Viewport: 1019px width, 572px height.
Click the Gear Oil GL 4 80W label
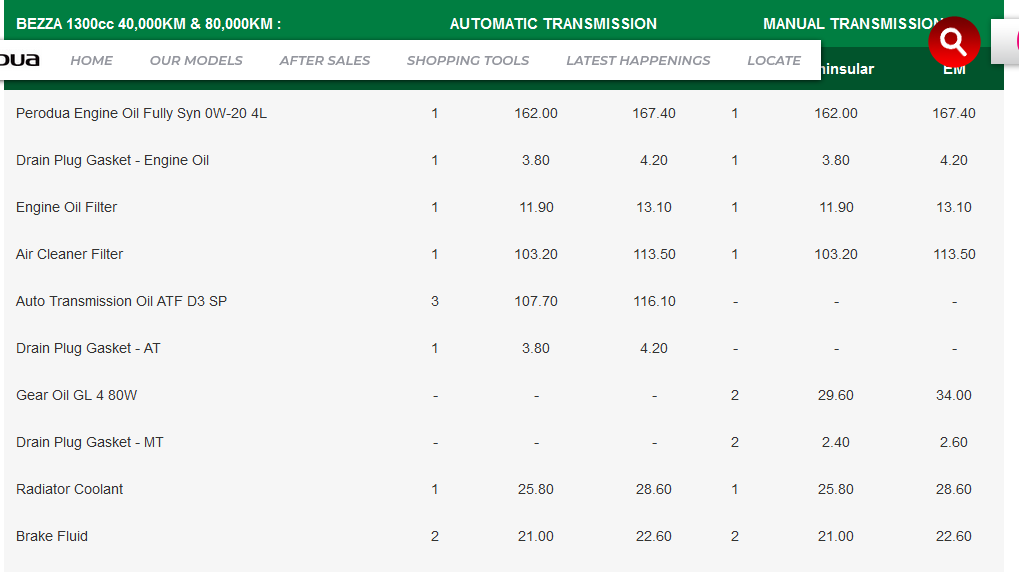pyautogui.click(x=76, y=395)
